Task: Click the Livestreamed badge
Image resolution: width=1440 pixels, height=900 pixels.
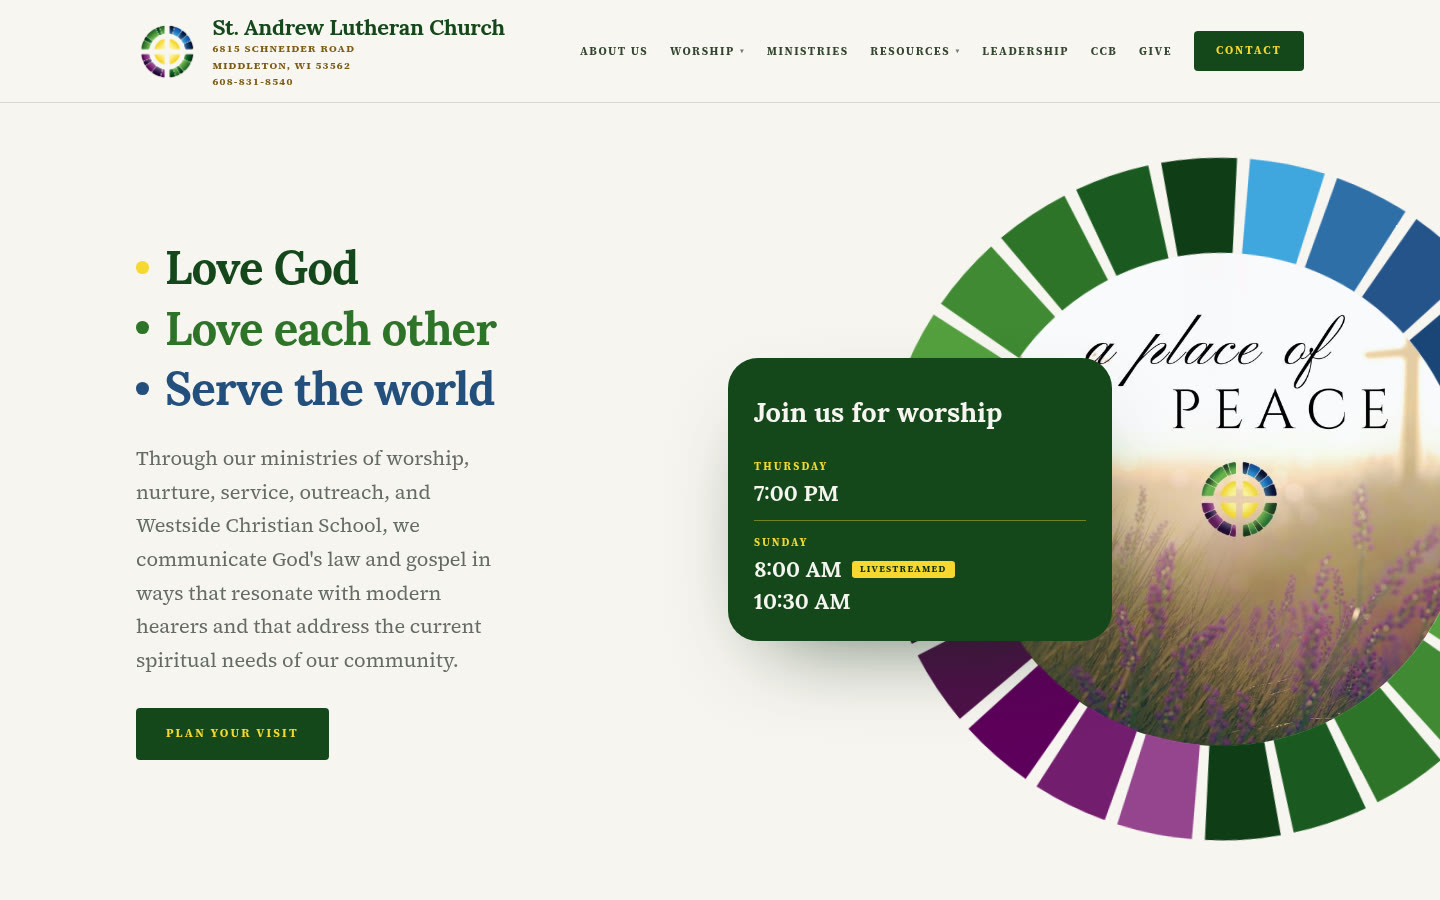Action: click(903, 569)
